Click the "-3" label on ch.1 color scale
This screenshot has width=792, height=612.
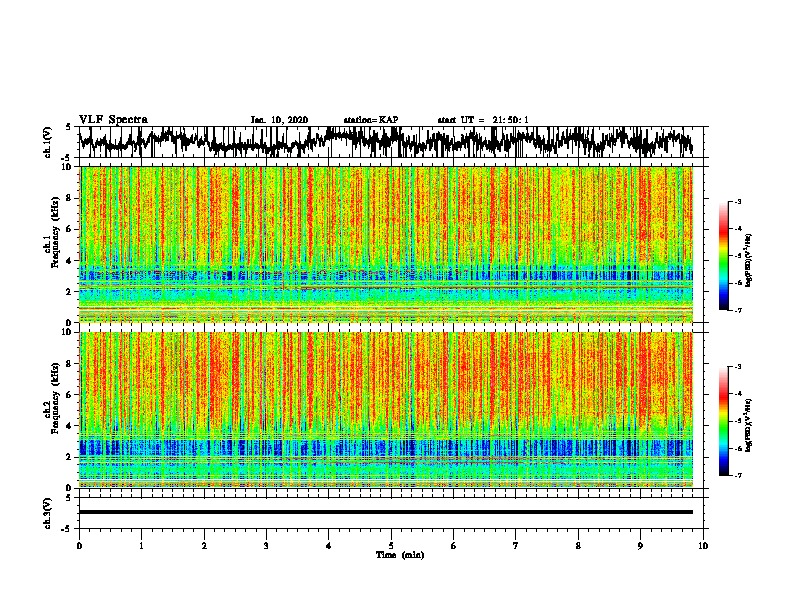click(x=737, y=201)
